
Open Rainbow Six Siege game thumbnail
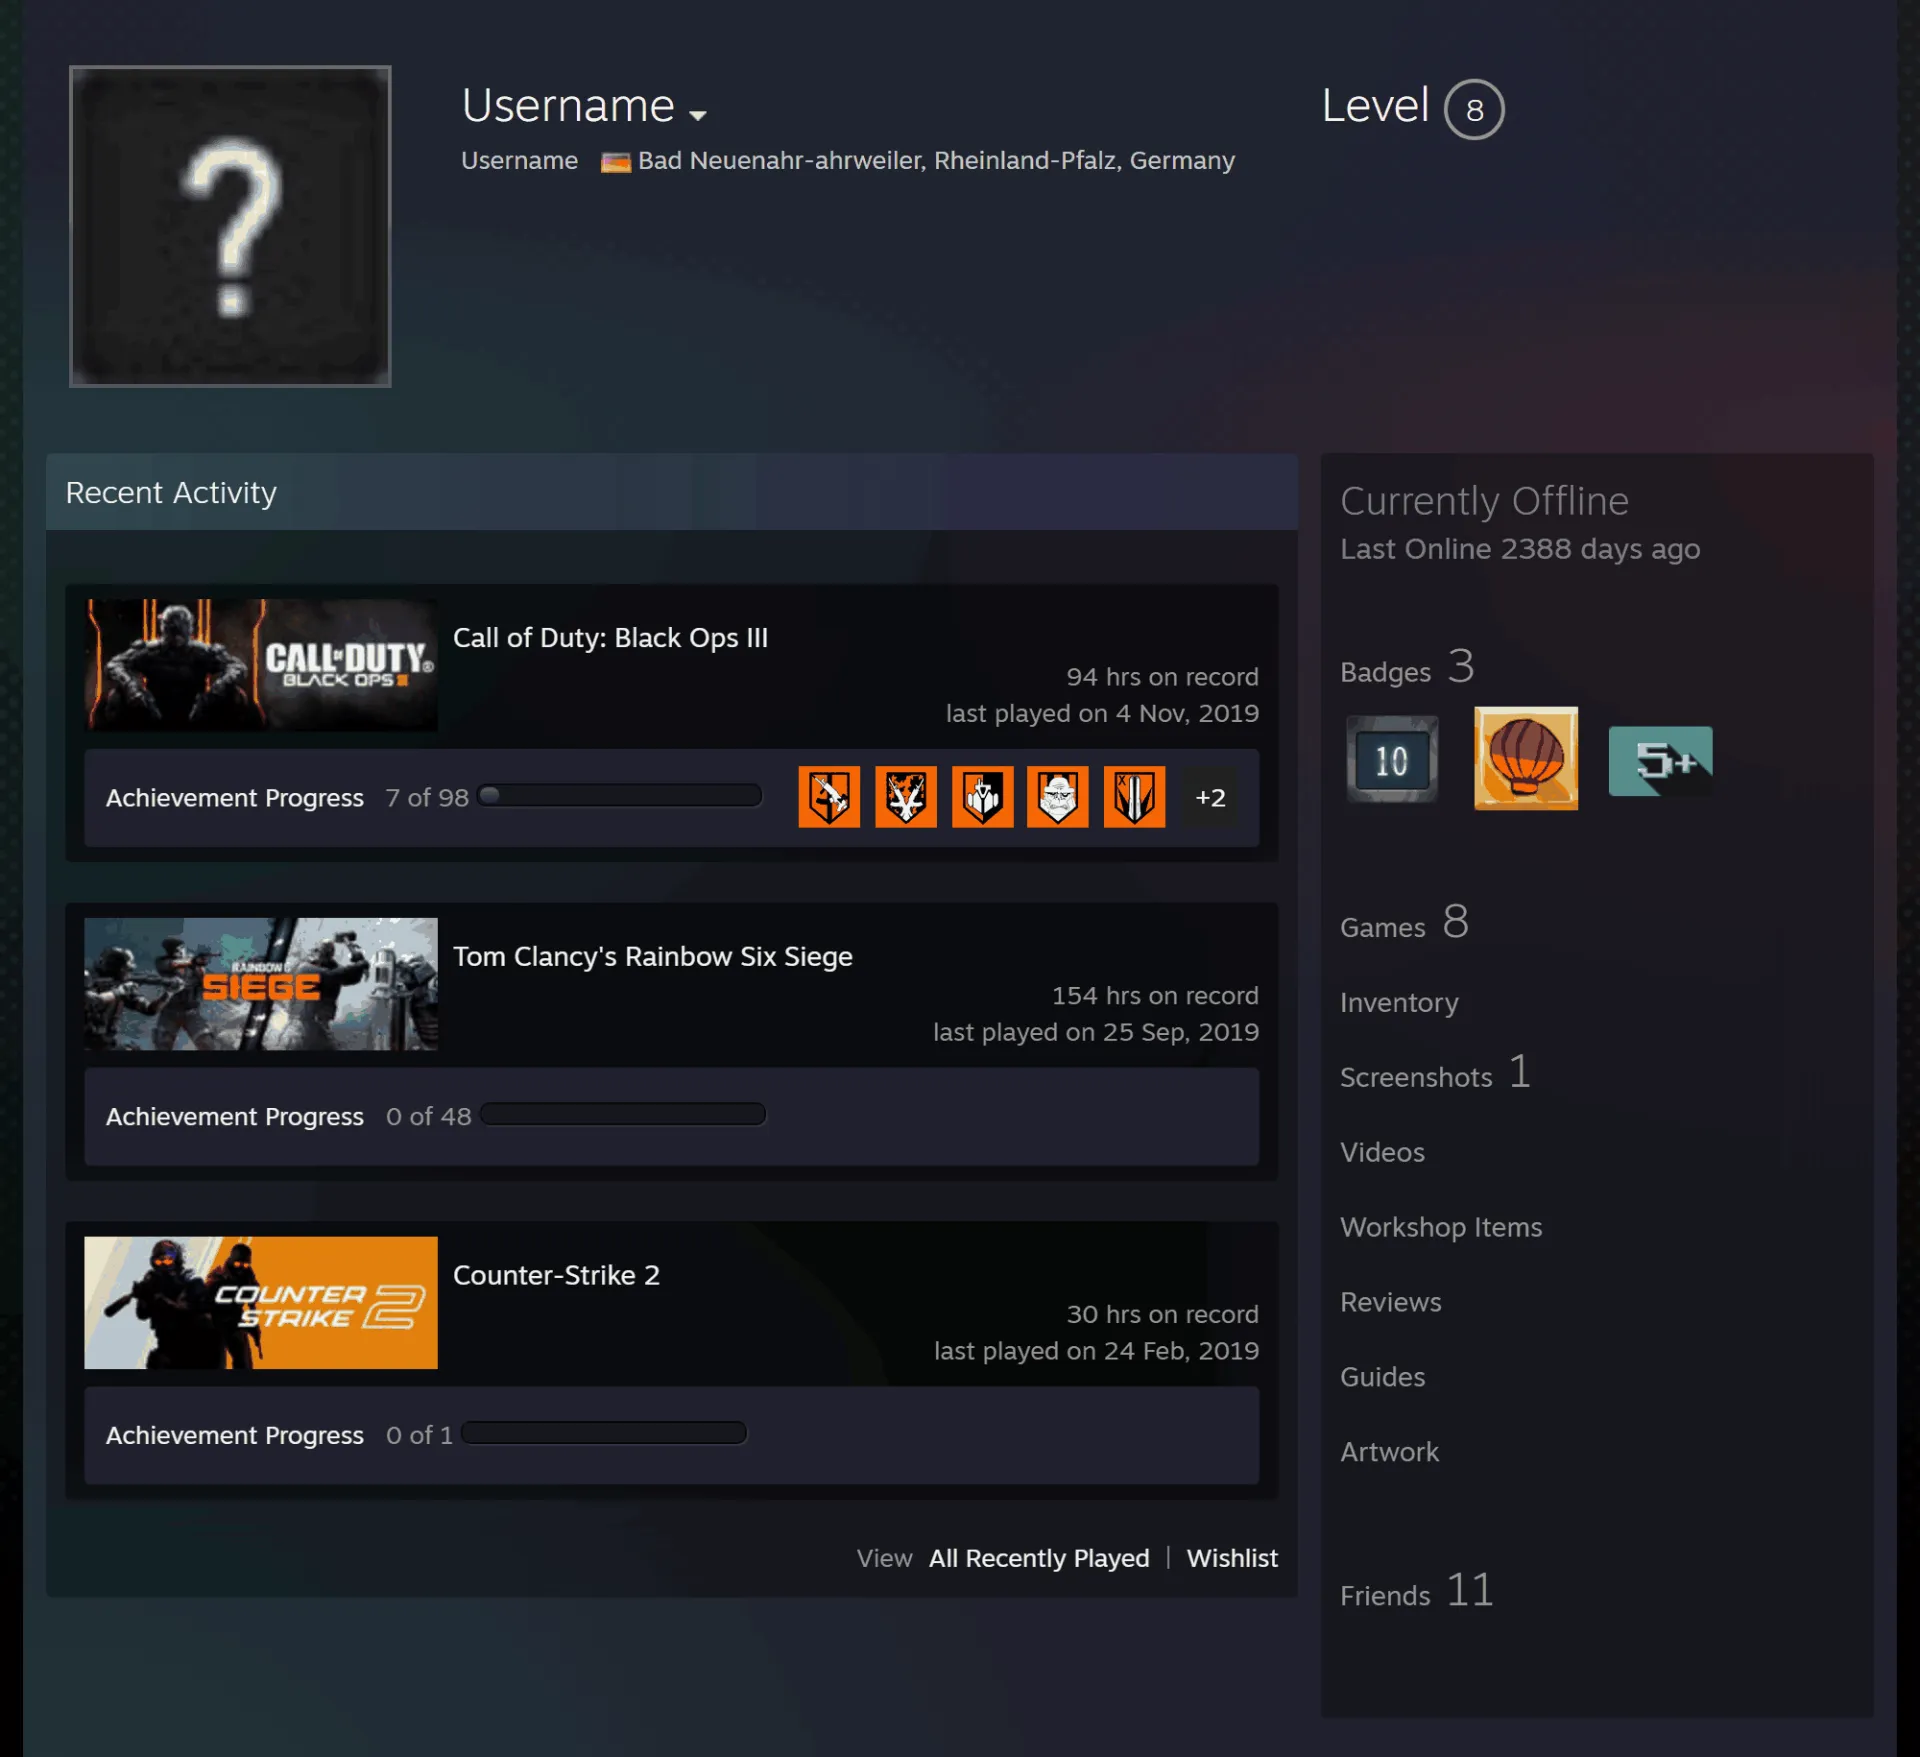point(261,984)
